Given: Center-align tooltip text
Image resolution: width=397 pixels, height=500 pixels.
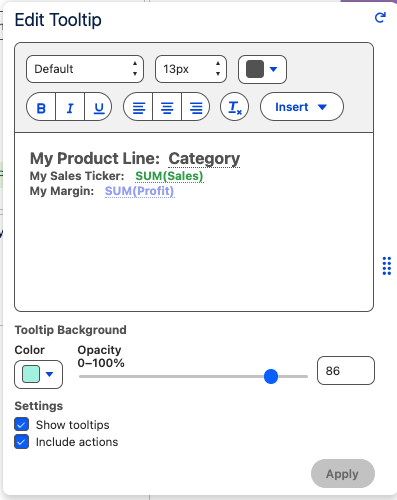Looking at the screenshot, I should point(167,107).
